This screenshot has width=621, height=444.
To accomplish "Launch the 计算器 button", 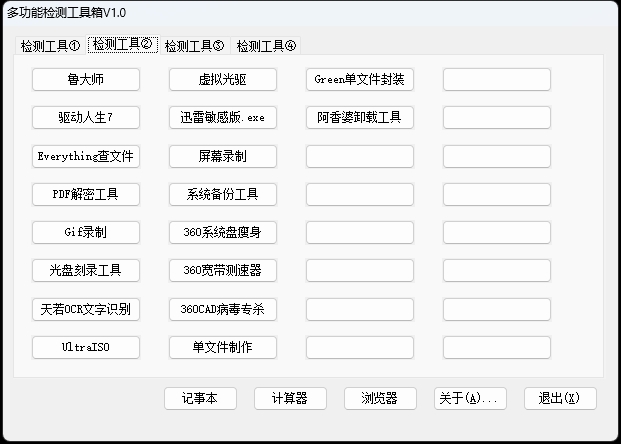I will (290, 398).
